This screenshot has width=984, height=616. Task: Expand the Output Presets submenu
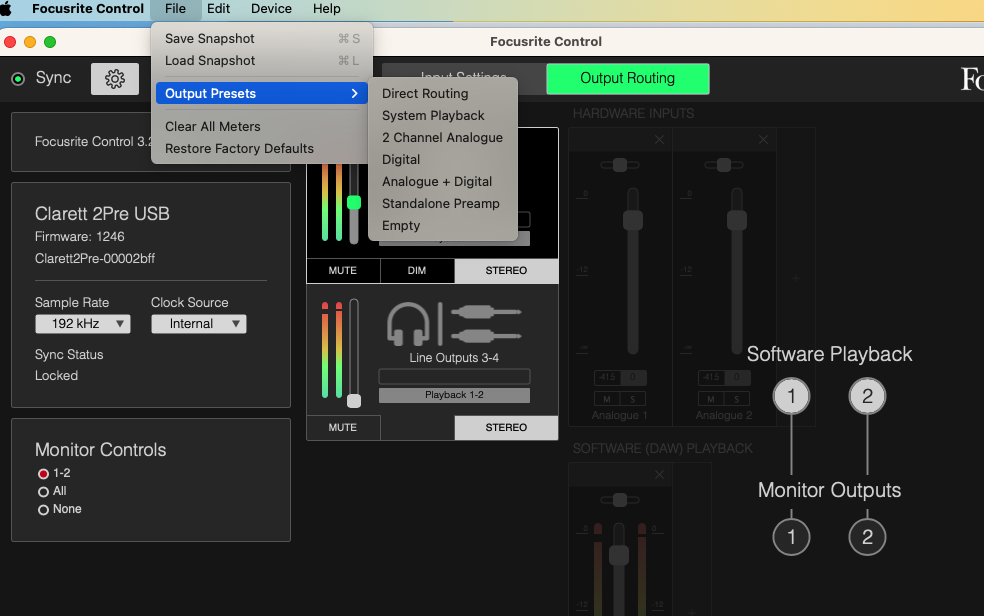262,93
